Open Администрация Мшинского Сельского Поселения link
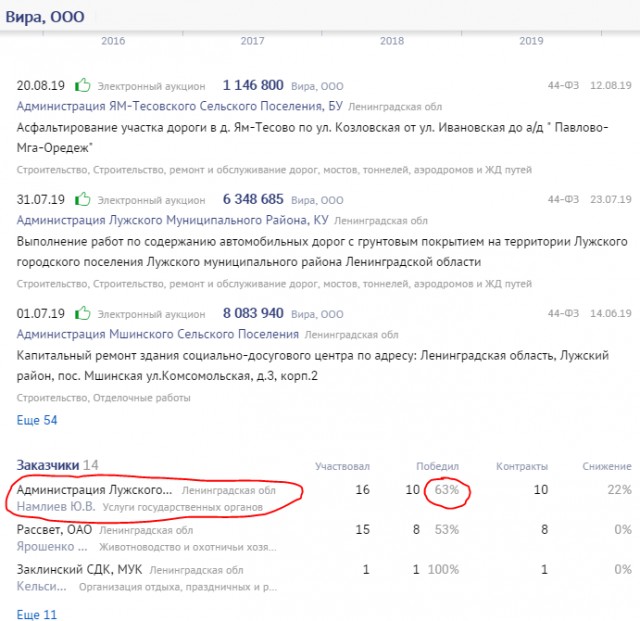 [158, 334]
